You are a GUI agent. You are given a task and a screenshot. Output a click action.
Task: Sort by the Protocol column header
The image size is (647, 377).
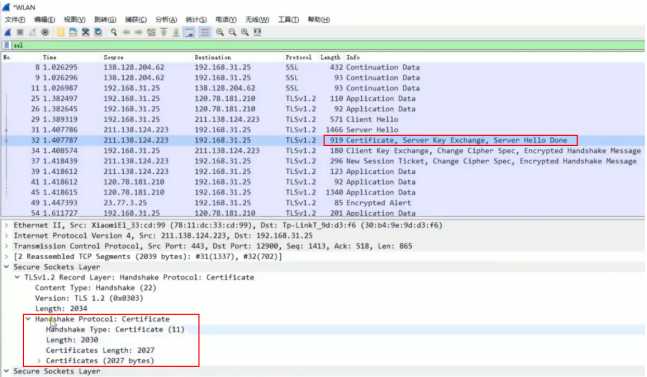(x=298, y=57)
